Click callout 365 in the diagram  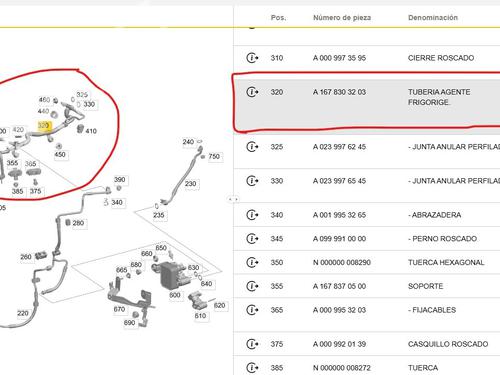click(x=30, y=164)
